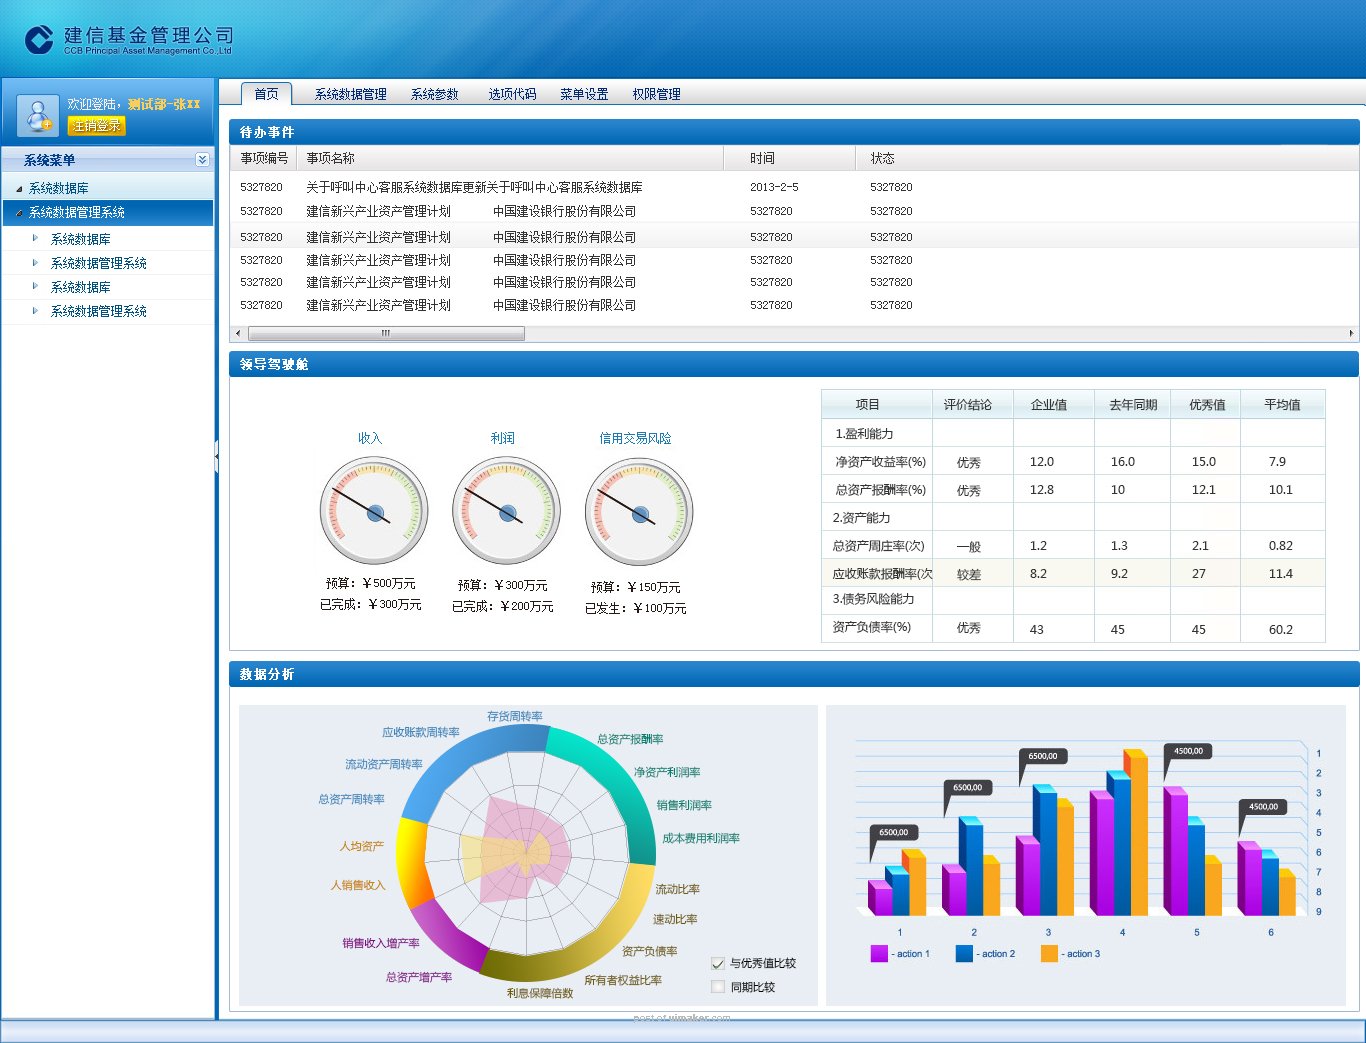1366x1043 pixels.
Task: Click the 总资产报酬率(%) row label
Action: point(880,490)
